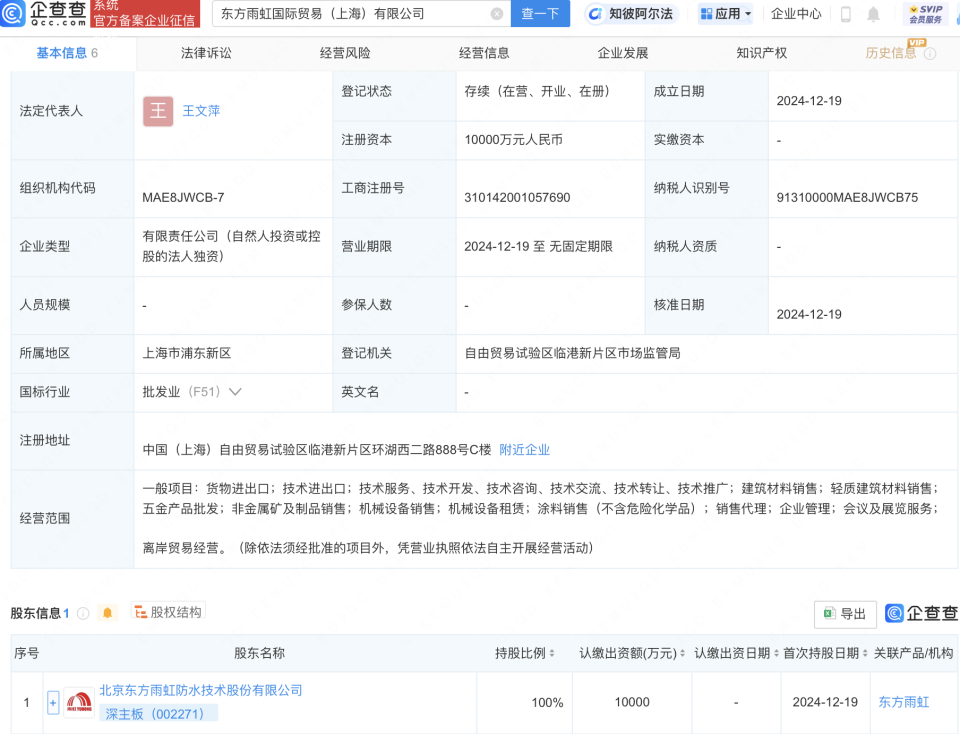Click the info icon beside 历史信息
The width and height of the screenshot is (960, 734).
929,54
